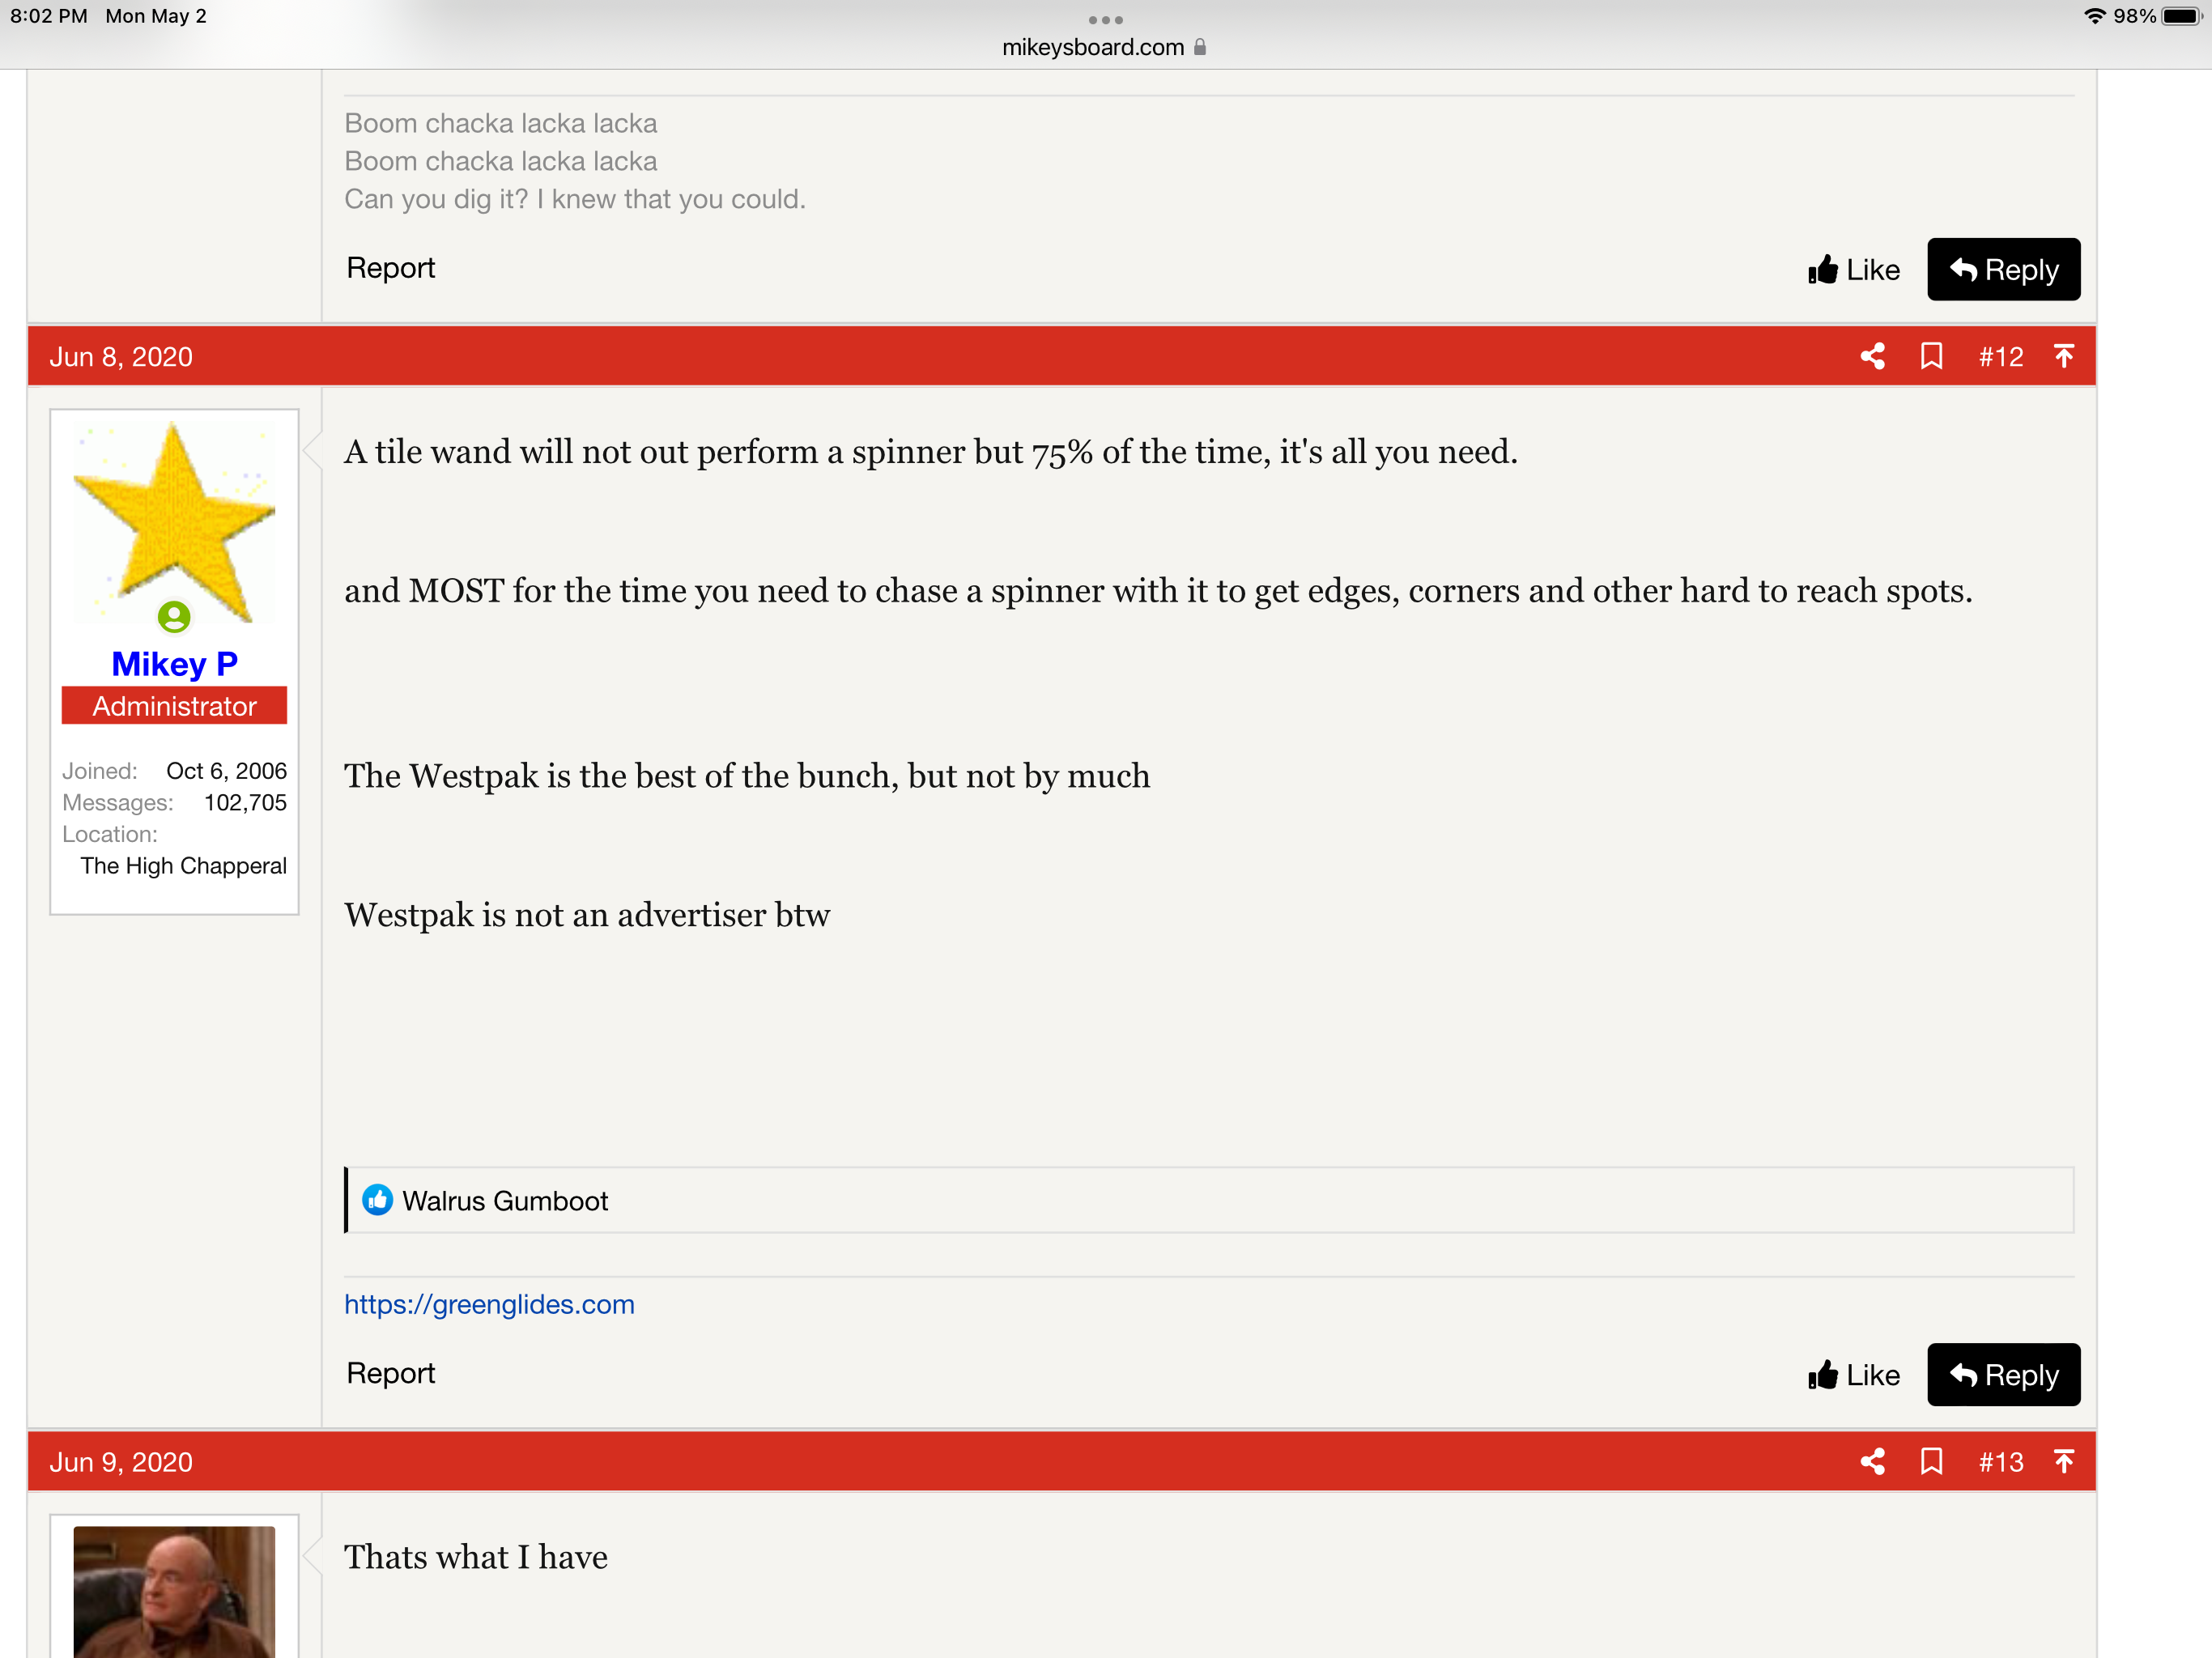View Walrus Gumboot in likes list
The image size is (2212, 1658).
[x=504, y=1201]
